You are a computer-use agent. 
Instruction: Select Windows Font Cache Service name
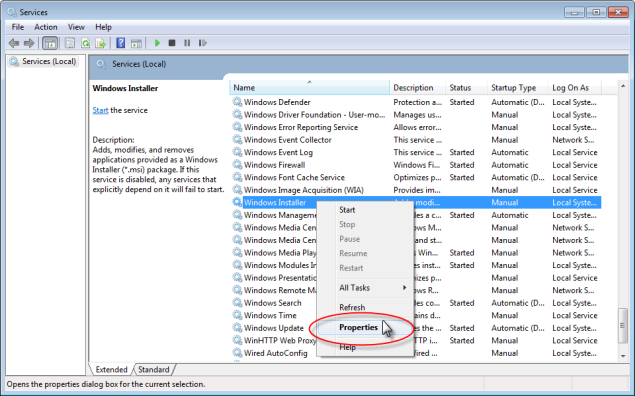click(x=294, y=177)
